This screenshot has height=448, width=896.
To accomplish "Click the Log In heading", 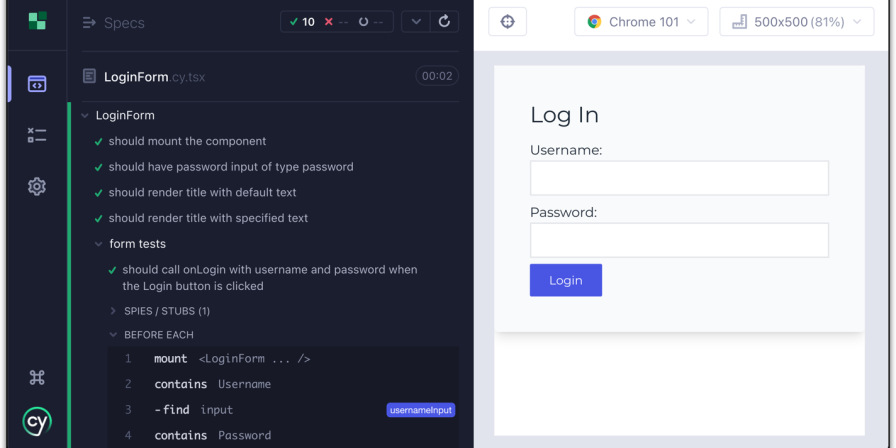I will 565,115.
